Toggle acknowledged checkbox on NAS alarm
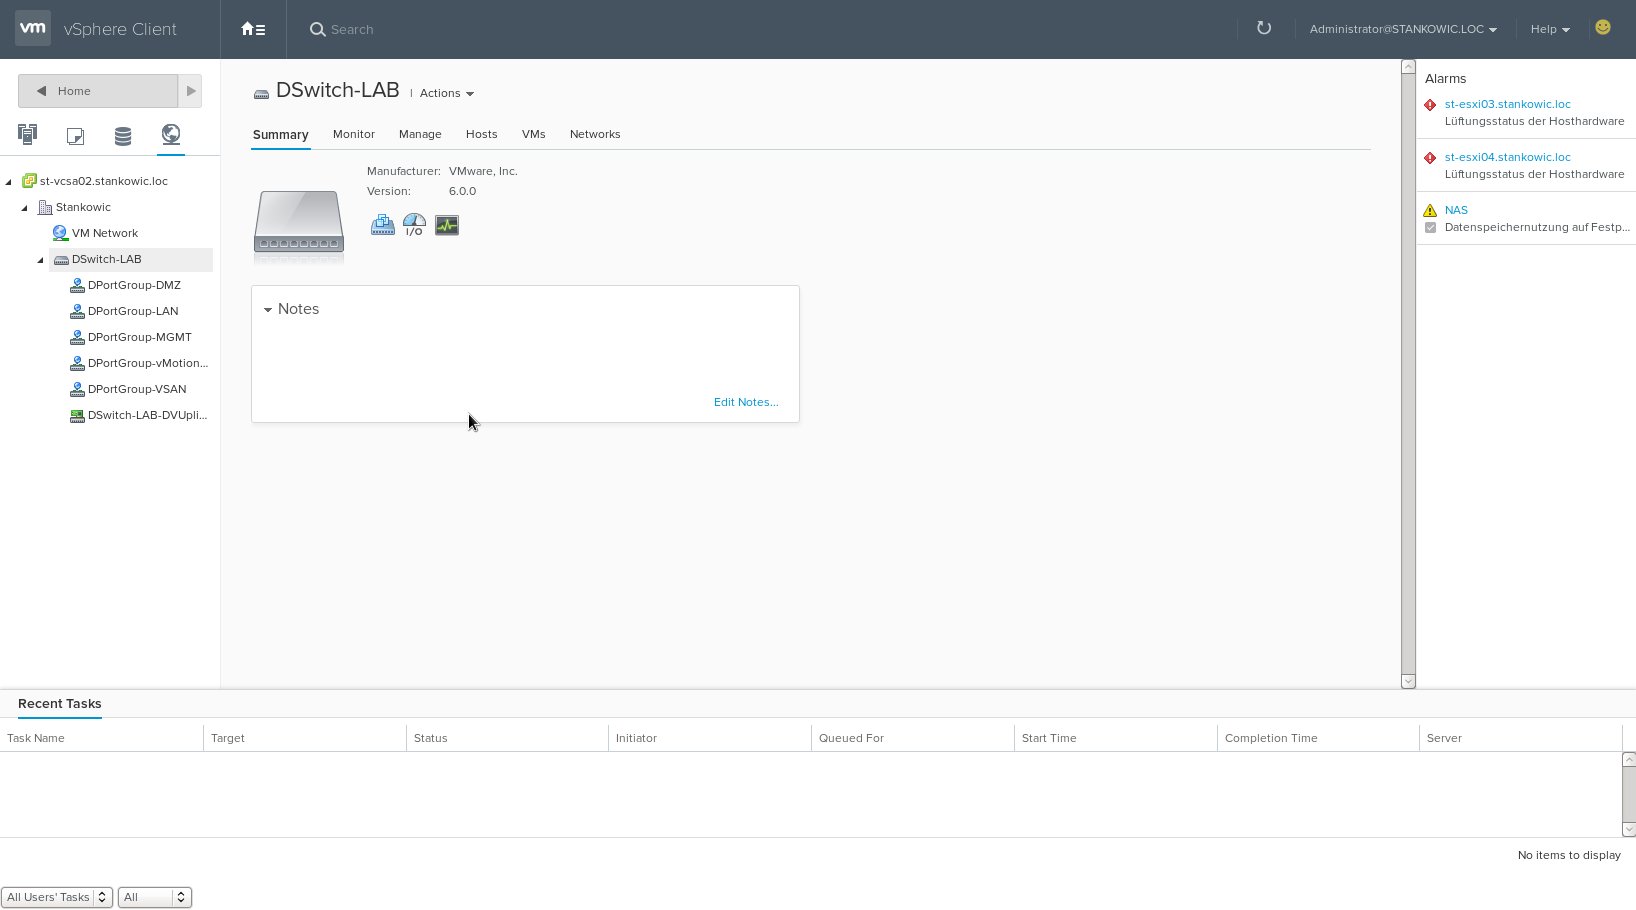Image resolution: width=1636 pixels, height=910 pixels. tap(1430, 228)
